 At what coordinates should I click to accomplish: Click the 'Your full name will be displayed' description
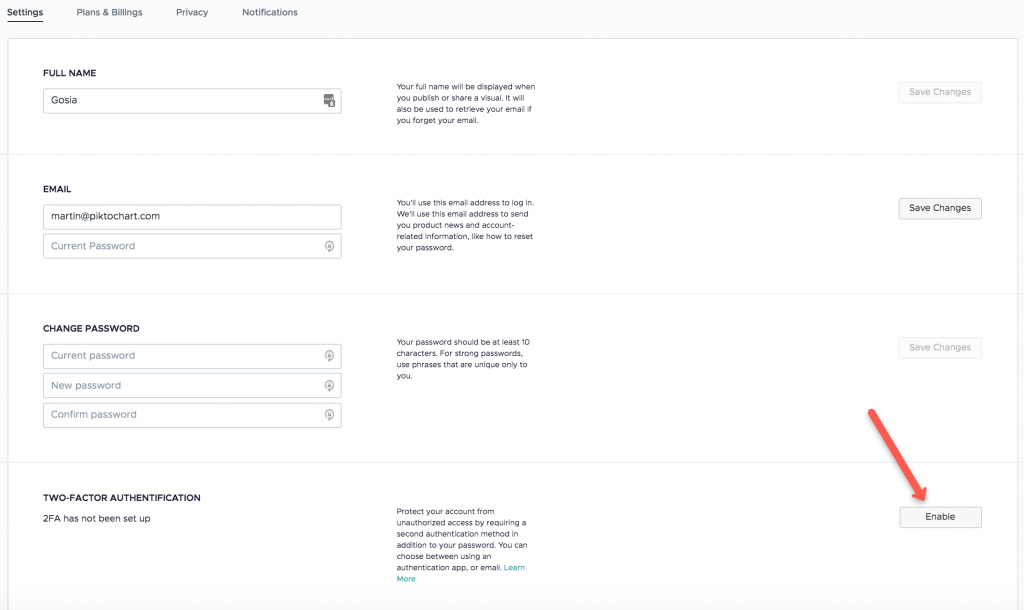point(466,103)
